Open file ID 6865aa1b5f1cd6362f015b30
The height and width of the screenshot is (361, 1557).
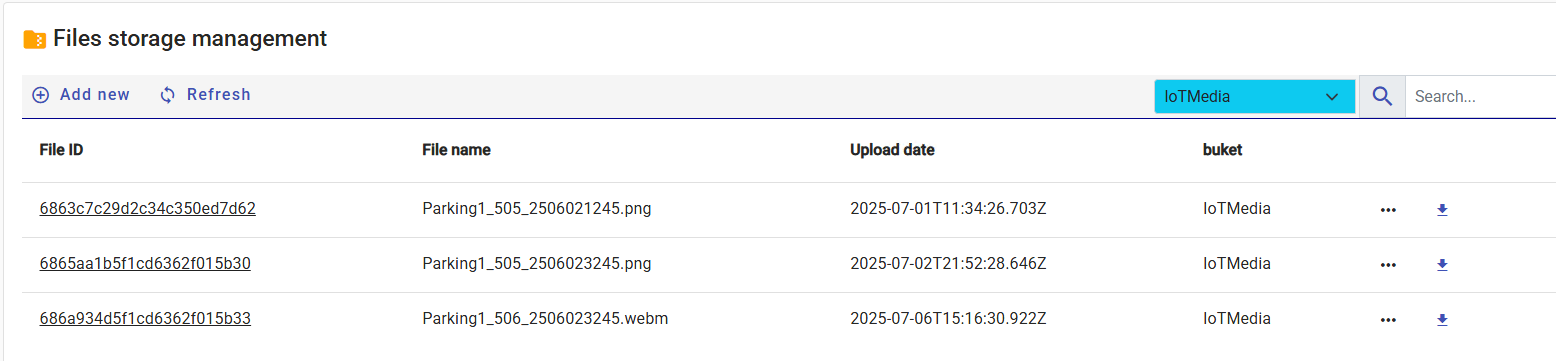(145, 264)
